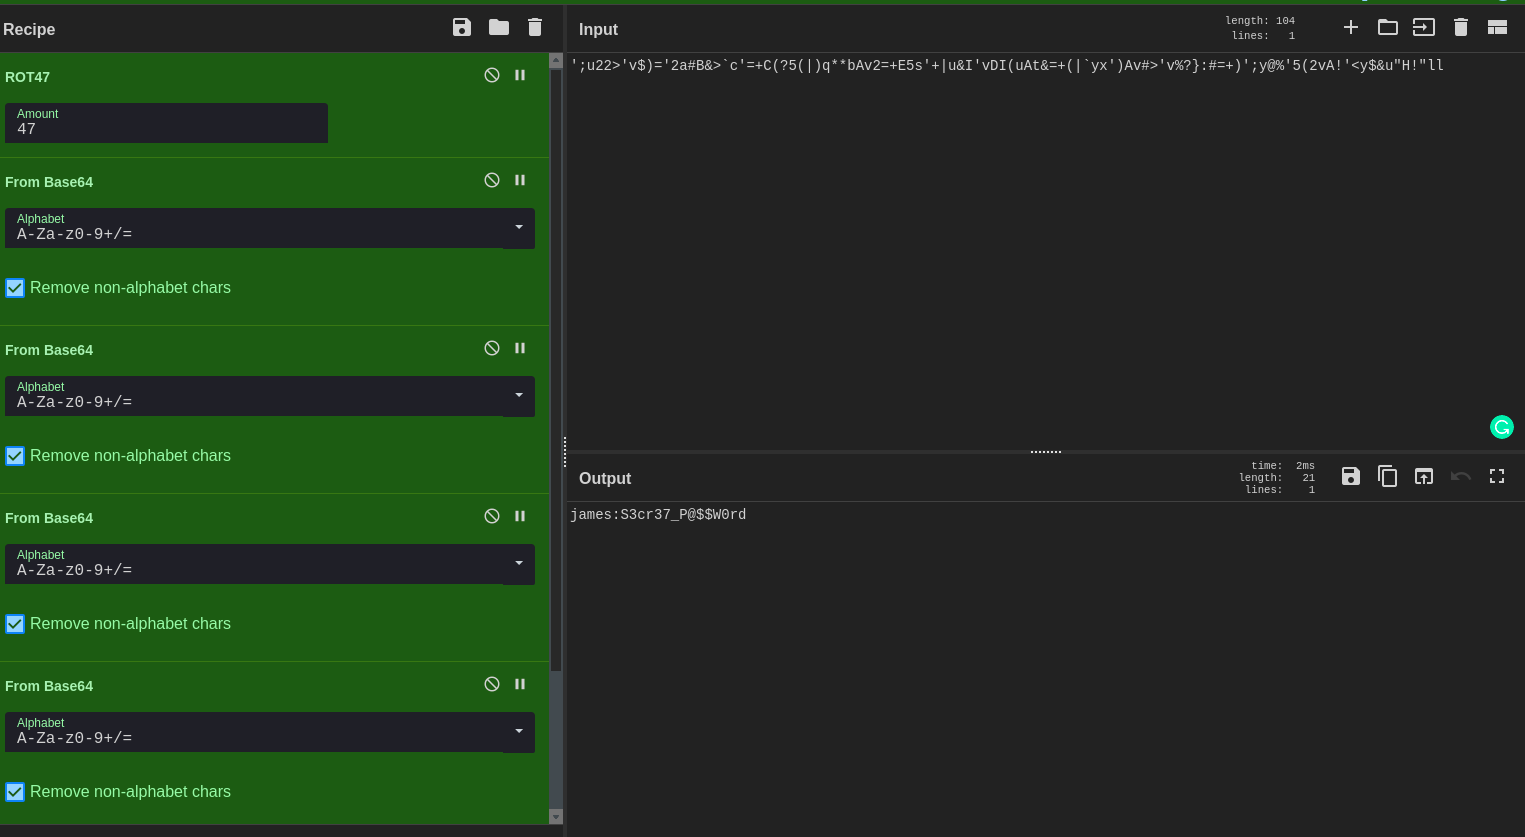Click inside the encoded input text
Viewport: 1525px width, 837px height.
[1007, 66]
